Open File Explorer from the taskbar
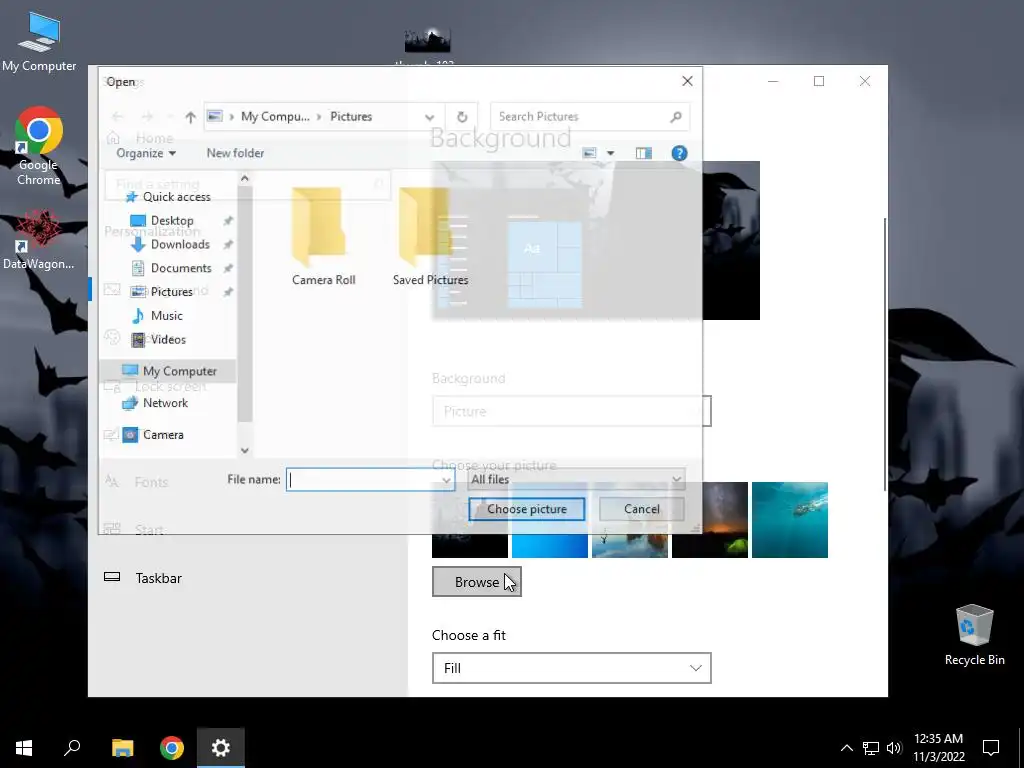The width and height of the screenshot is (1024, 768). [122, 748]
